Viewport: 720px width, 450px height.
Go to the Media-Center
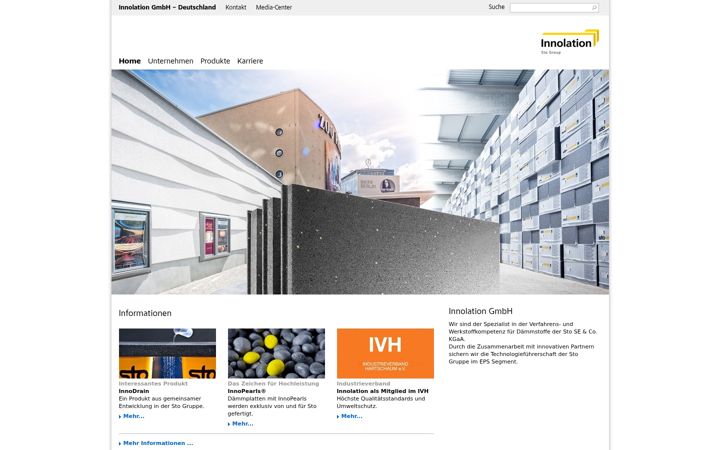click(274, 7)
